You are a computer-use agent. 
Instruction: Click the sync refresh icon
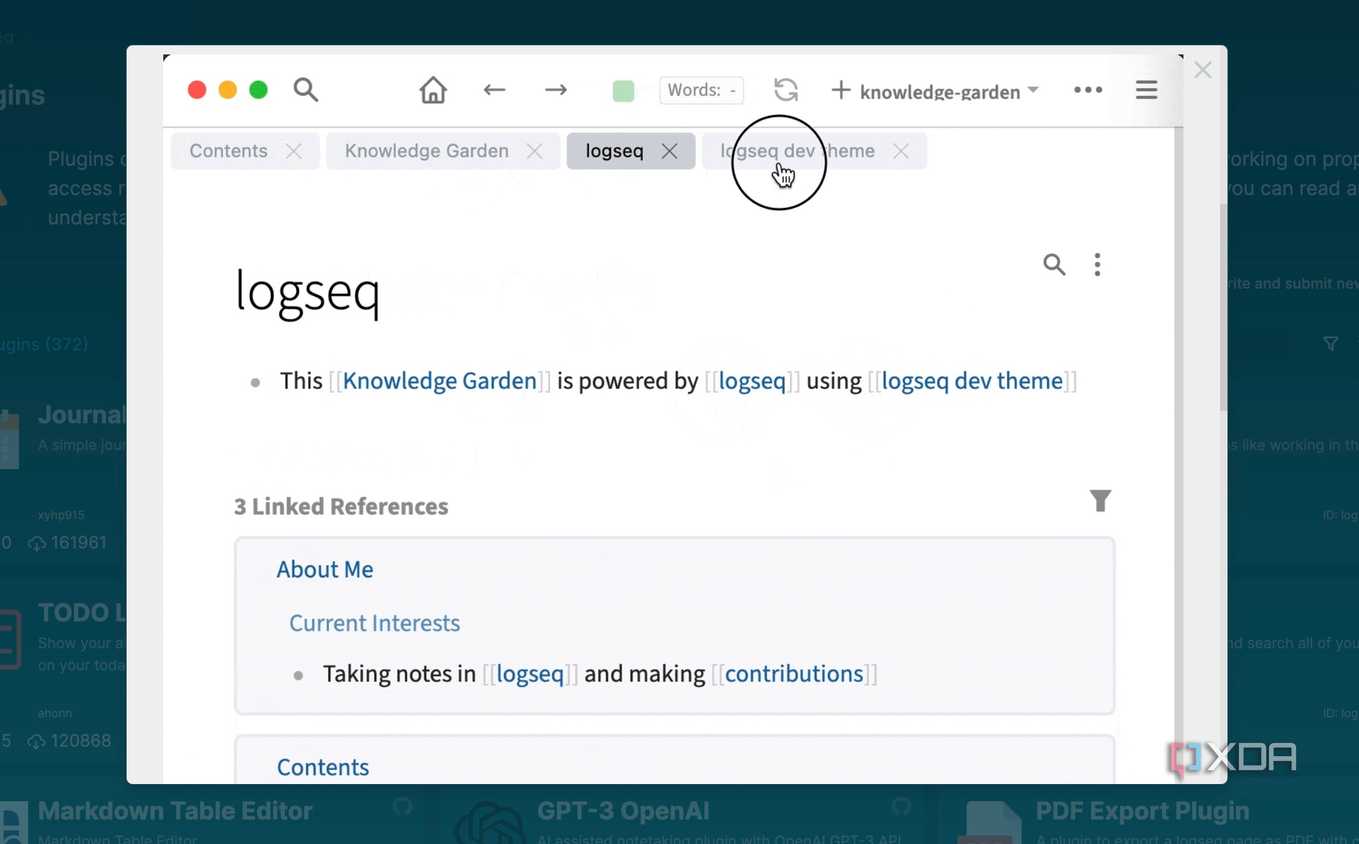tap(786, 90)
